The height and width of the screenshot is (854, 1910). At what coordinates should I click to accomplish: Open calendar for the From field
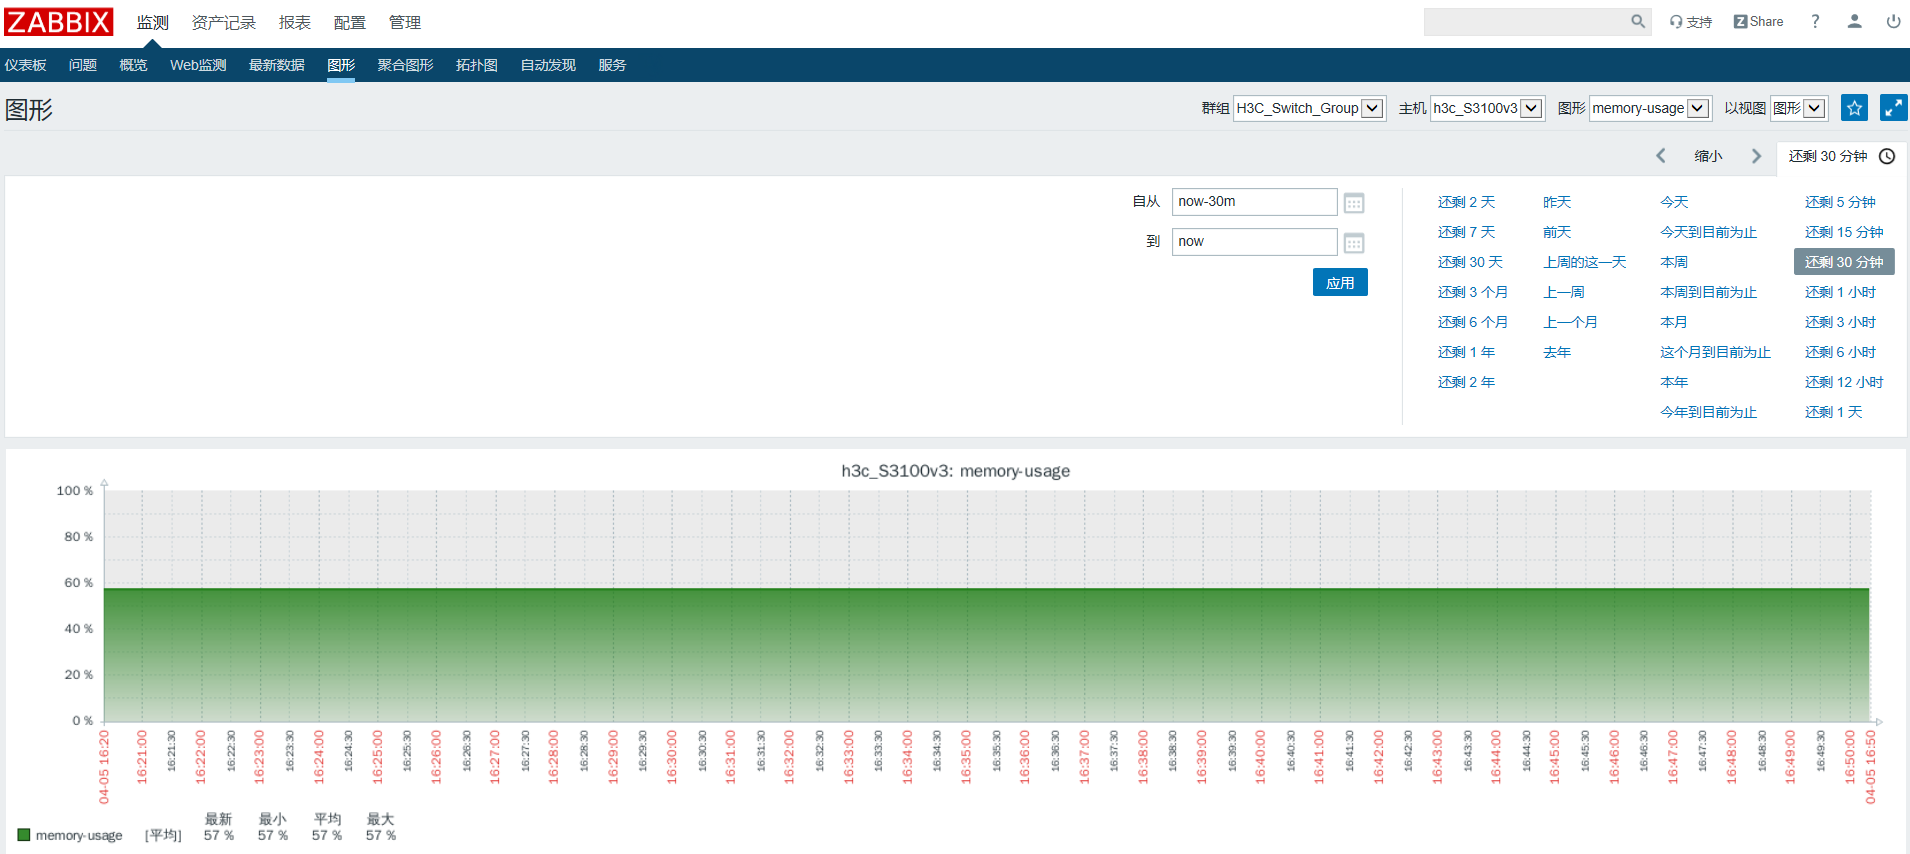(x=1354, y=203)
